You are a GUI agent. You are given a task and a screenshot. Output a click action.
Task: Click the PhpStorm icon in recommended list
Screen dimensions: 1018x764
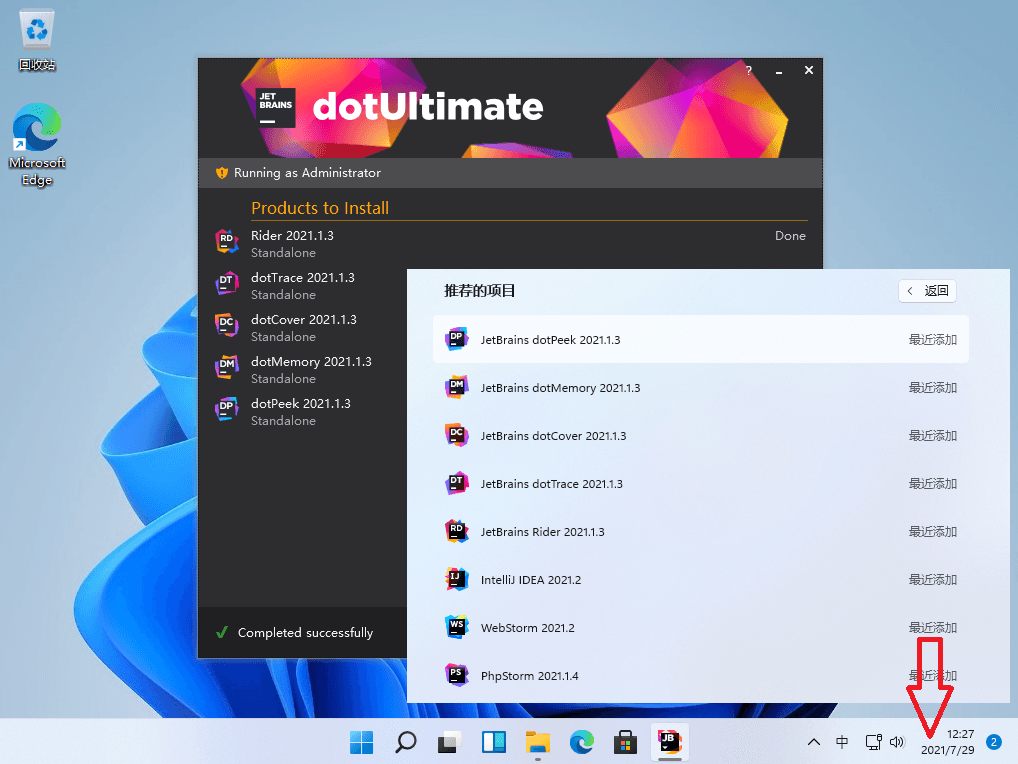(456, 676)
